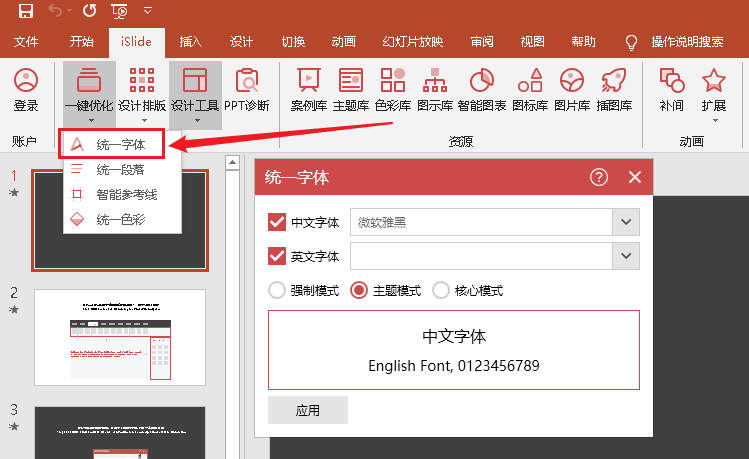
Task: Open the 图片库 picture library
Action: (x=572, y=89)
